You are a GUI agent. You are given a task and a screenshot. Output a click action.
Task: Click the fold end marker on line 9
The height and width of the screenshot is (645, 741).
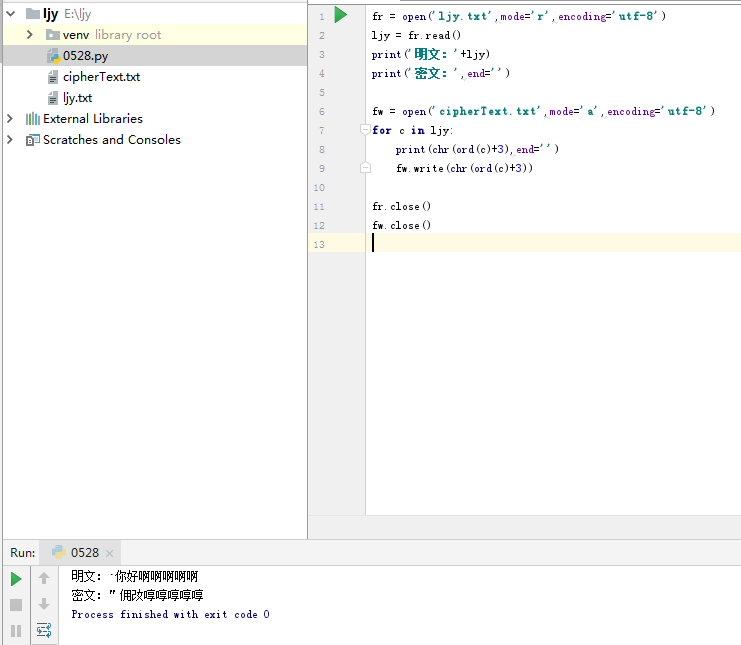(365, 168)
